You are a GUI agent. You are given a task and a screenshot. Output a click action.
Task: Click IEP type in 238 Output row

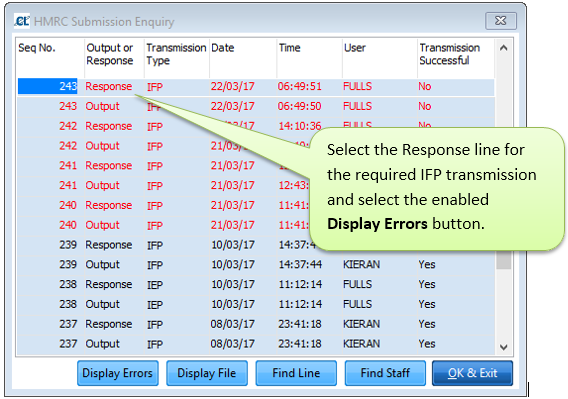pos(155,304)
